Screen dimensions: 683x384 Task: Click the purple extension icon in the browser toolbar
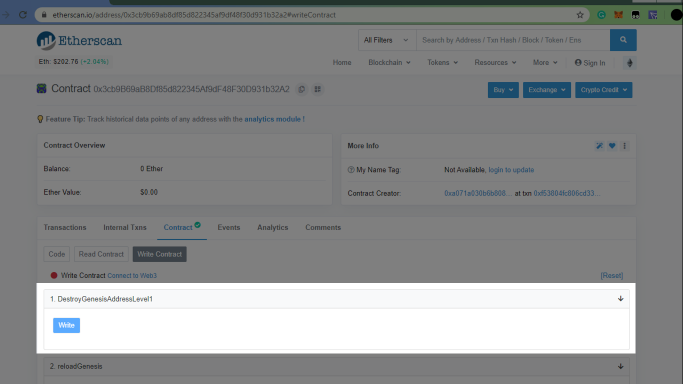click(653, 15)
